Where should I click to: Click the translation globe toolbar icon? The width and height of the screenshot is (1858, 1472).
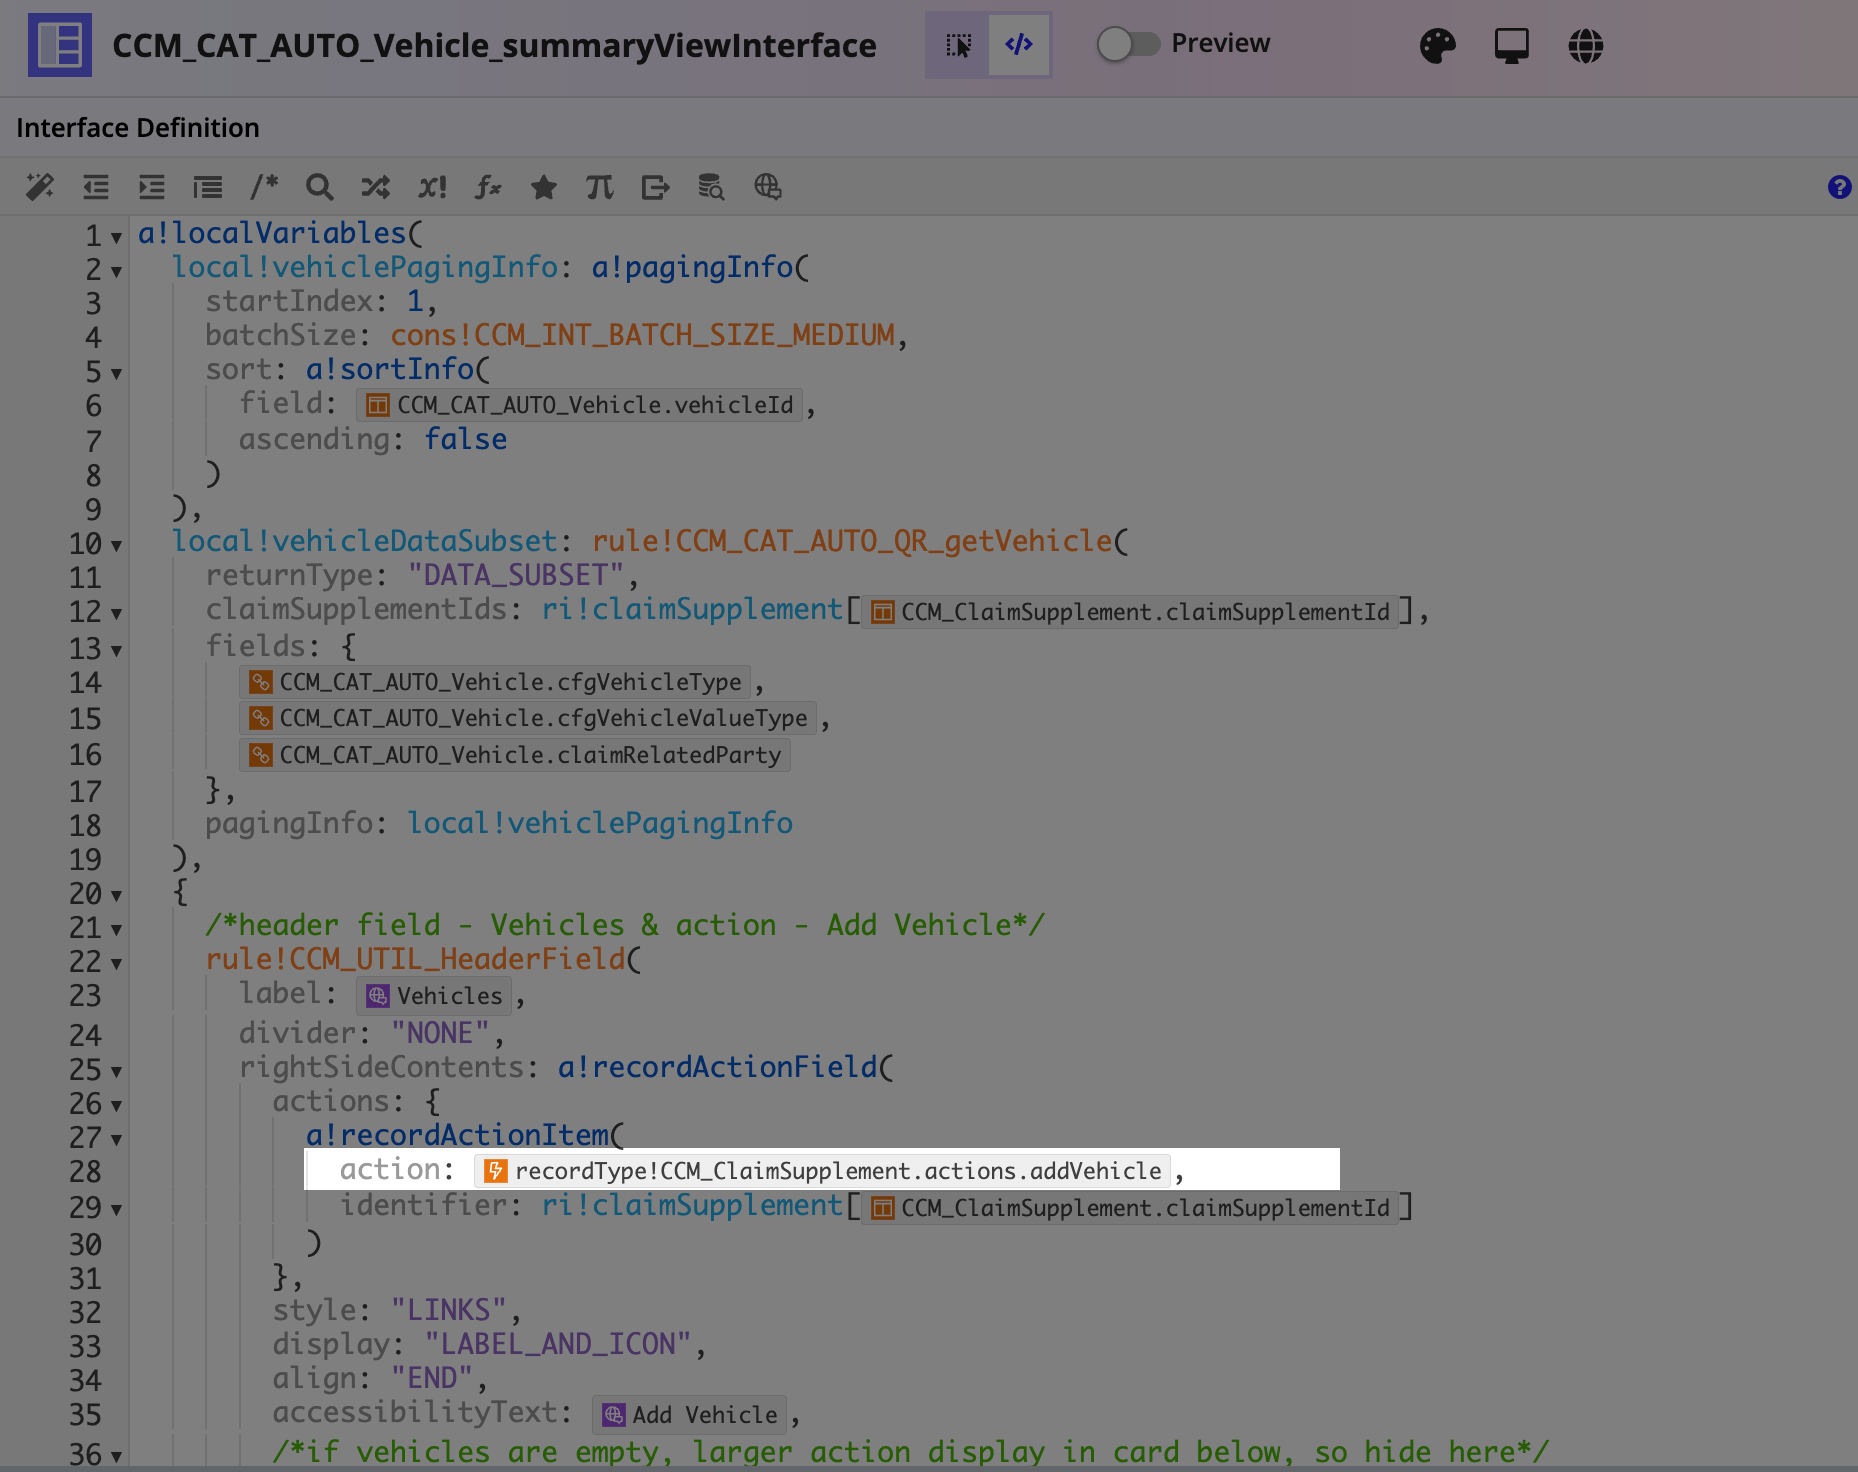tap(768, 187)
